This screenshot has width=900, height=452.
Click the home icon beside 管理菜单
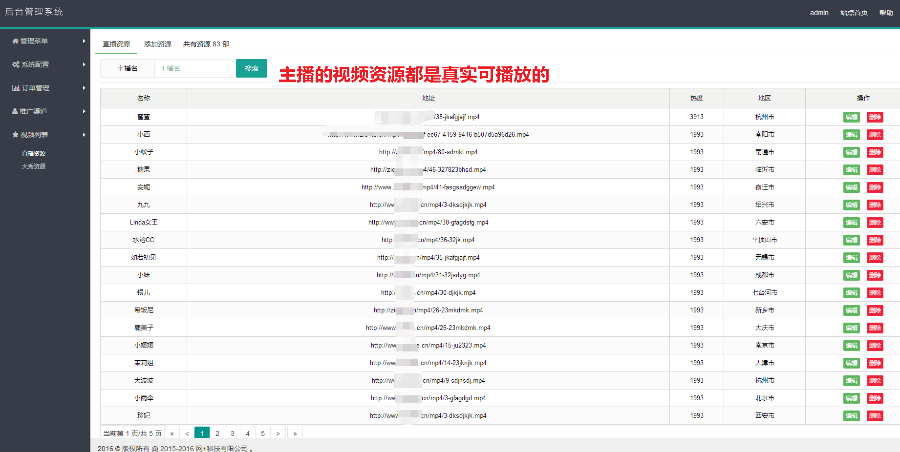click(14, 41)
